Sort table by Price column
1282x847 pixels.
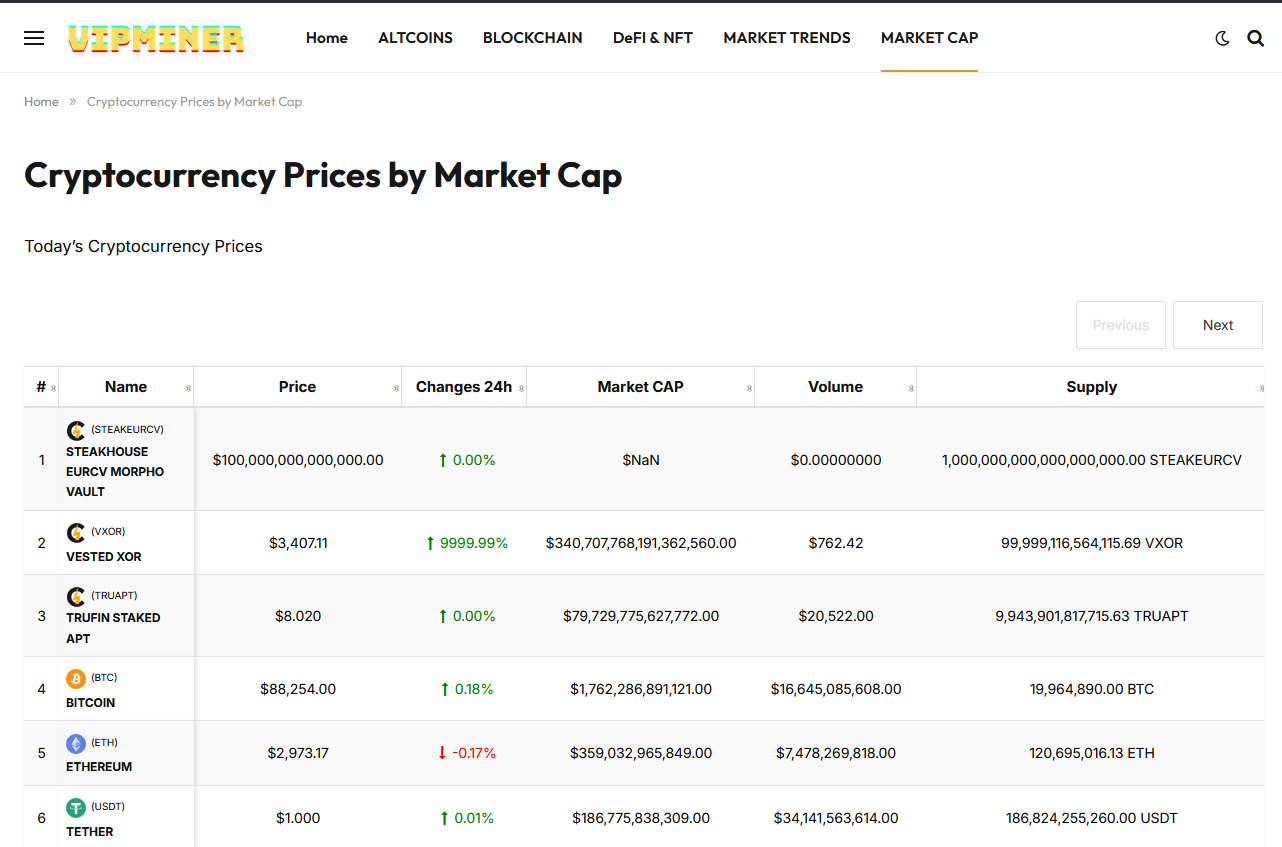297,387
